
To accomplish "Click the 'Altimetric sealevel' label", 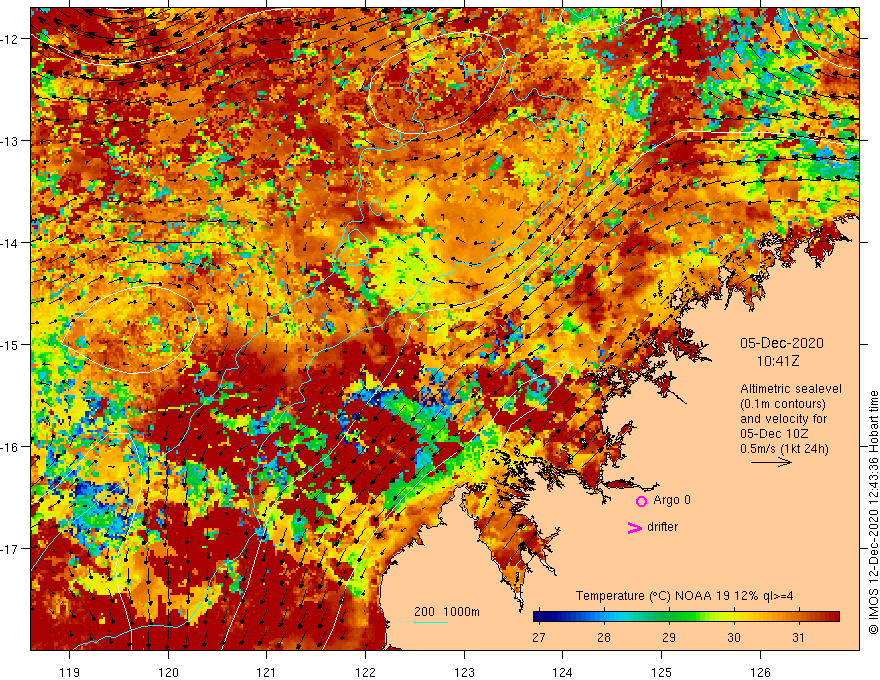I will pyautogui.click(x=791, y=389).
